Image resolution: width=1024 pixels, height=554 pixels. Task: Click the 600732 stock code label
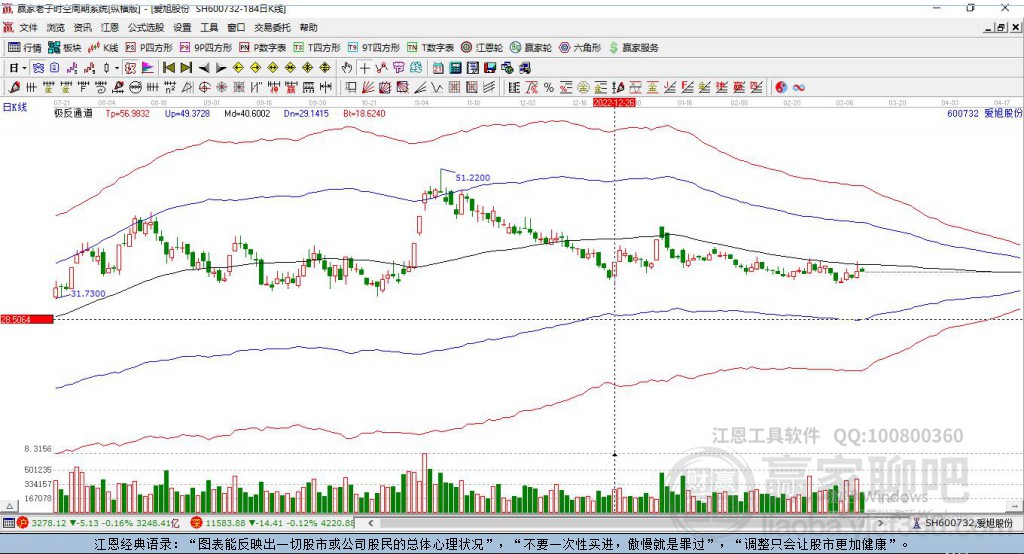963,113
